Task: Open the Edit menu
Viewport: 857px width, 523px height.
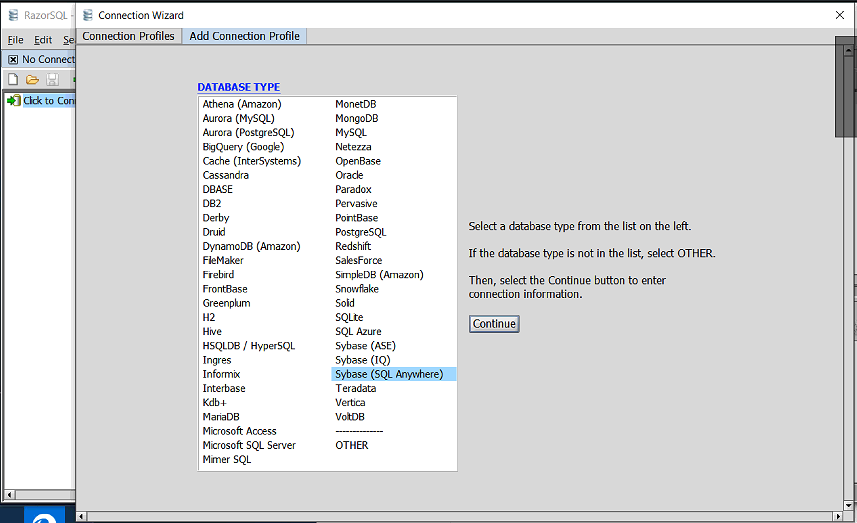Action: coord(43,40)
